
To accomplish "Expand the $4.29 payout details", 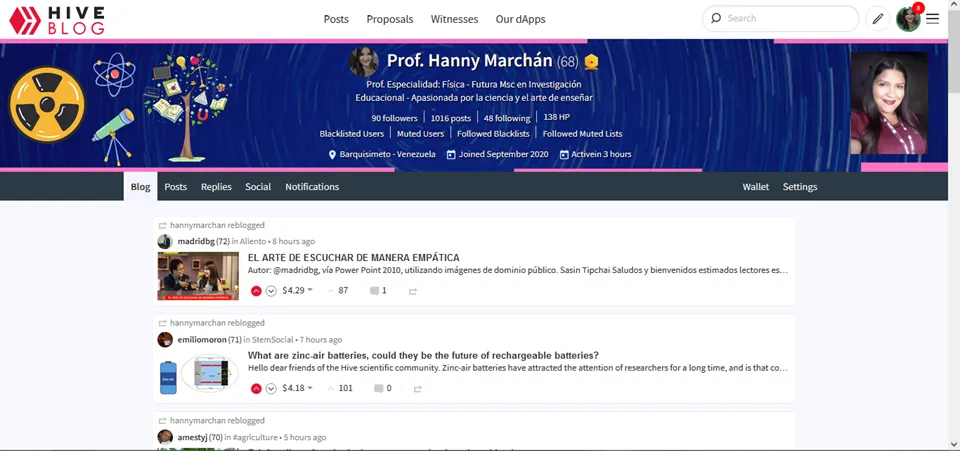I will pyautogui.click(x=297, y=291).
